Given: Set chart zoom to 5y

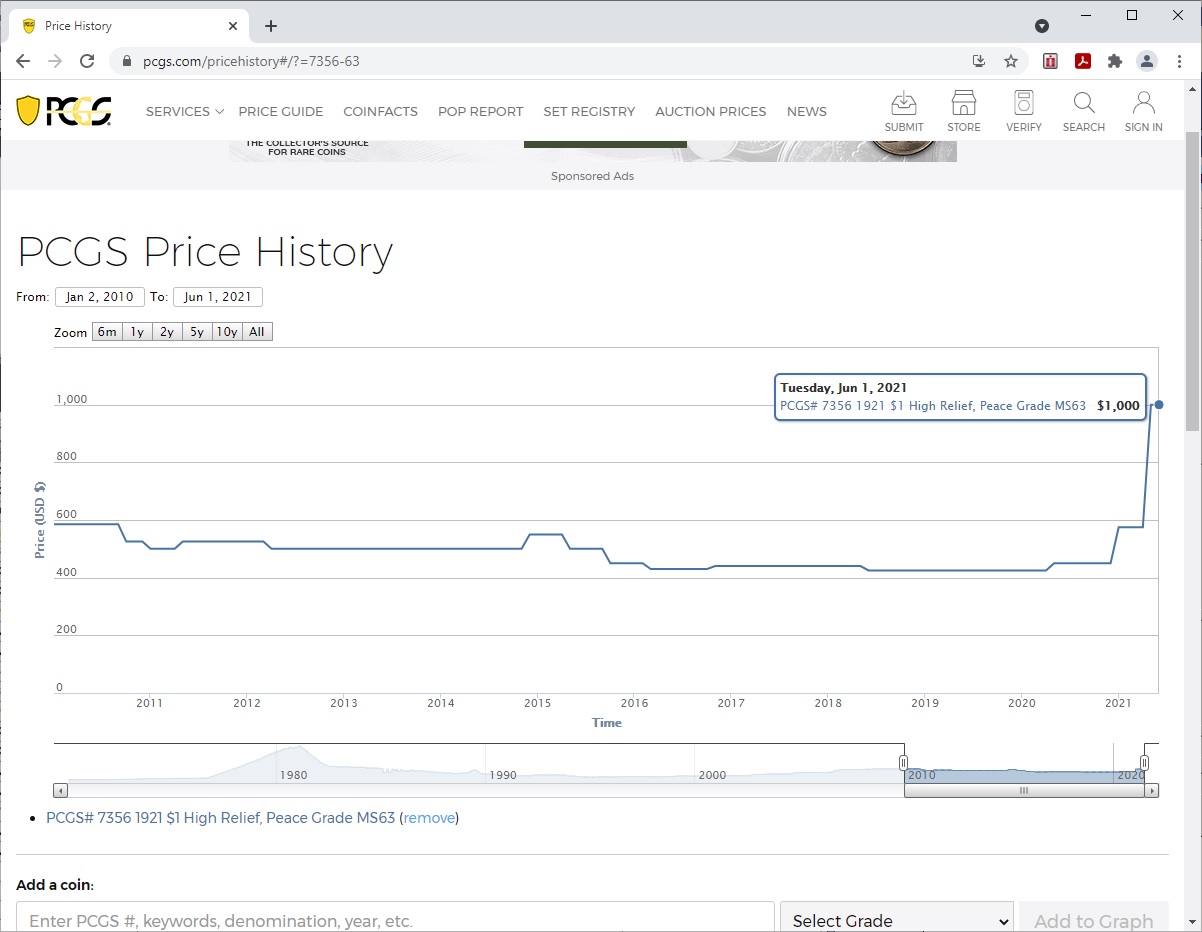Looking at the screenshot, I should [197, 332].
